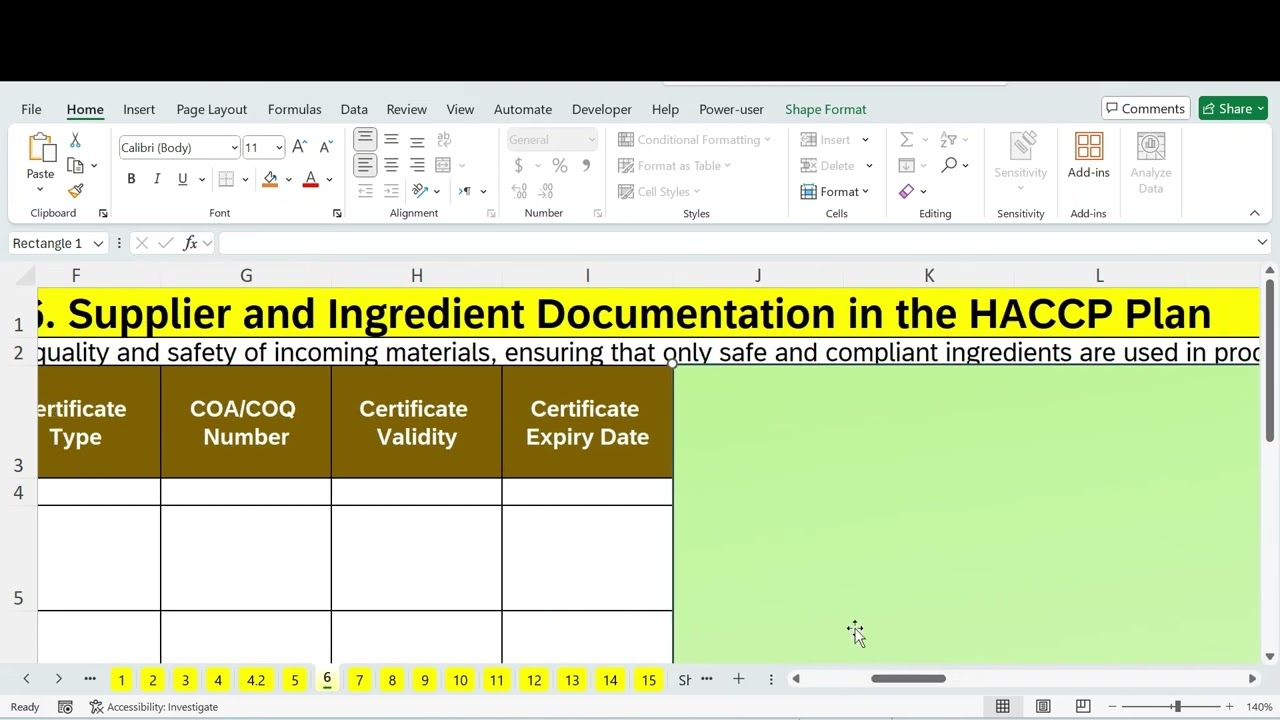Apply the yellow fill color swatch

click(x=270, y=179)
